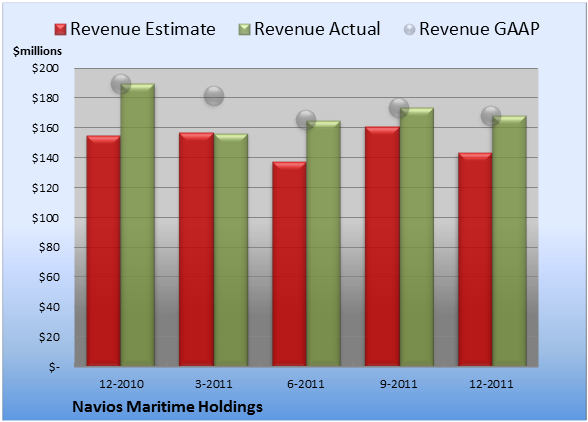Click the '$80' y-axis label

[x=49, y=248]
